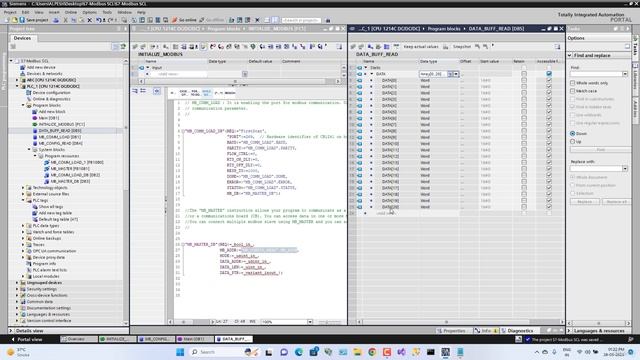Click the Replace button
The image size is (640, 360).
click(x=584, y=202)
